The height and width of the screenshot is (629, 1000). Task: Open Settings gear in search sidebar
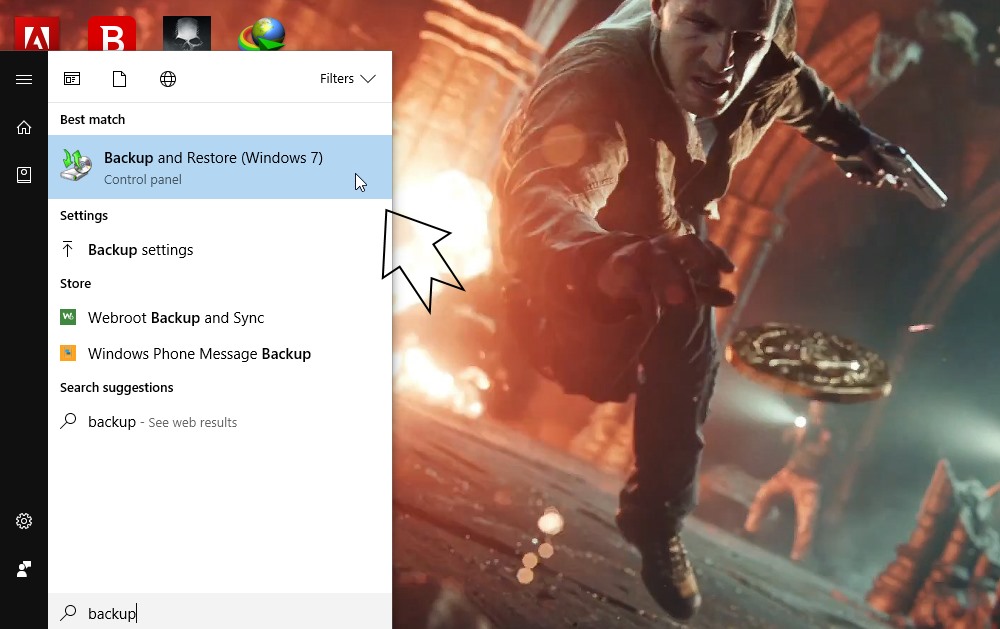[x=24, y=521]
